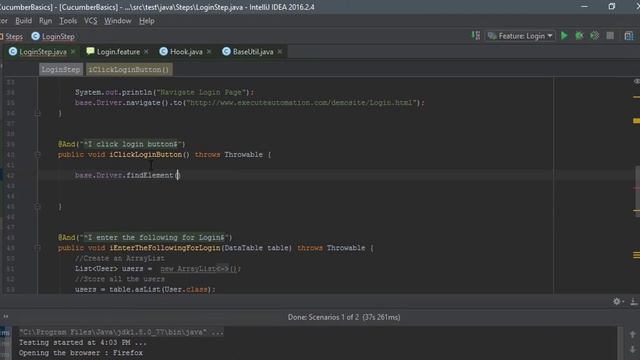
Task: Click the iEnterTheFollowingForLogin method name
Action: [165, 248]
